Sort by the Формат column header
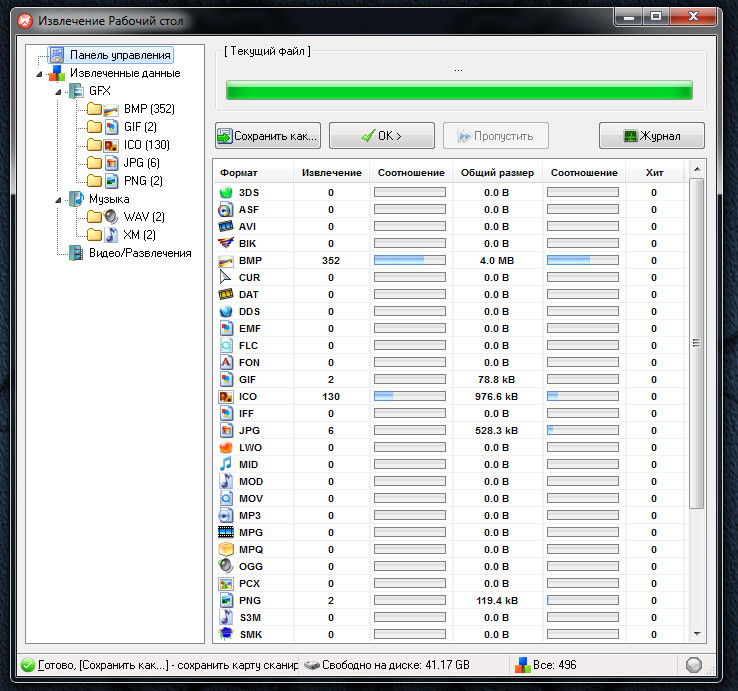 point(239,173)
